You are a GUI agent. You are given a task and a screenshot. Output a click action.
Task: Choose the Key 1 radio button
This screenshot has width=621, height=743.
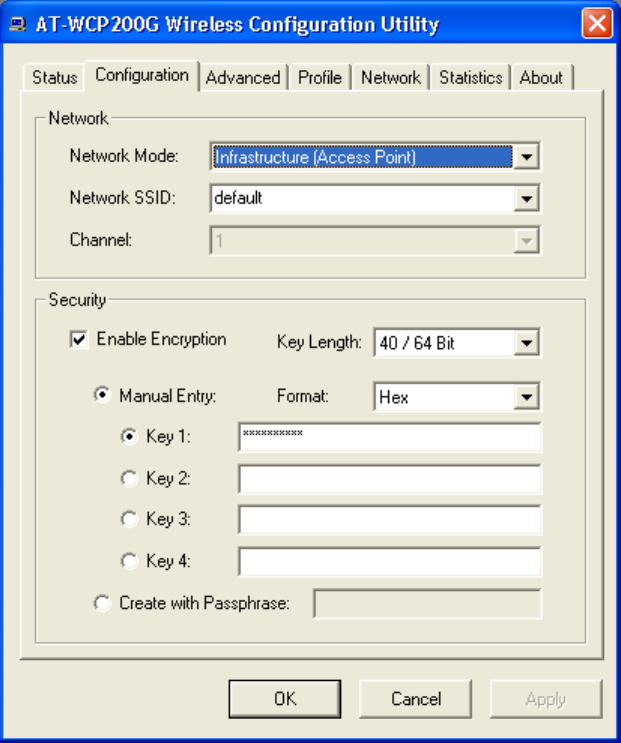129,436
